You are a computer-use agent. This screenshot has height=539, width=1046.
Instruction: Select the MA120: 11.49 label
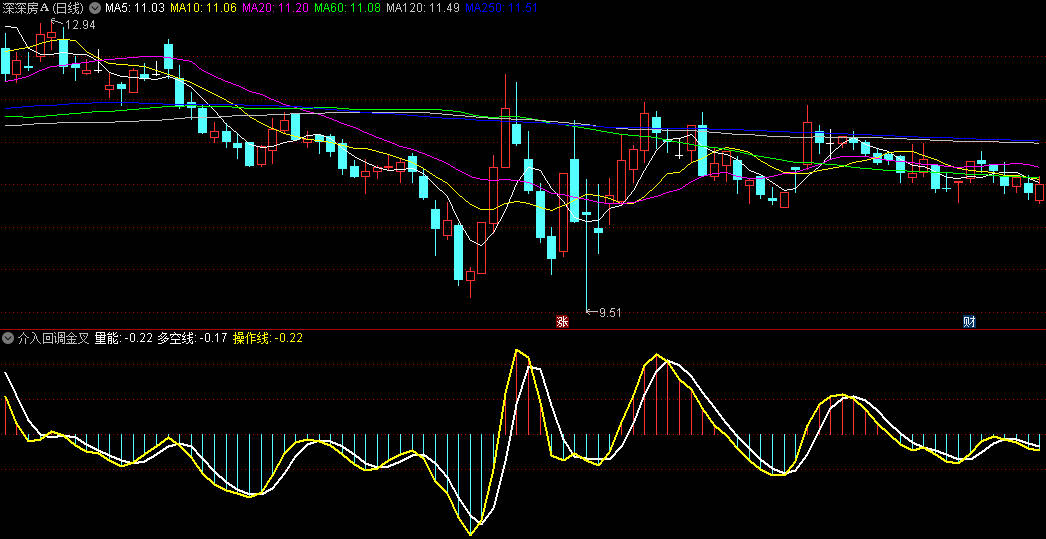click(x=424, y=8)
